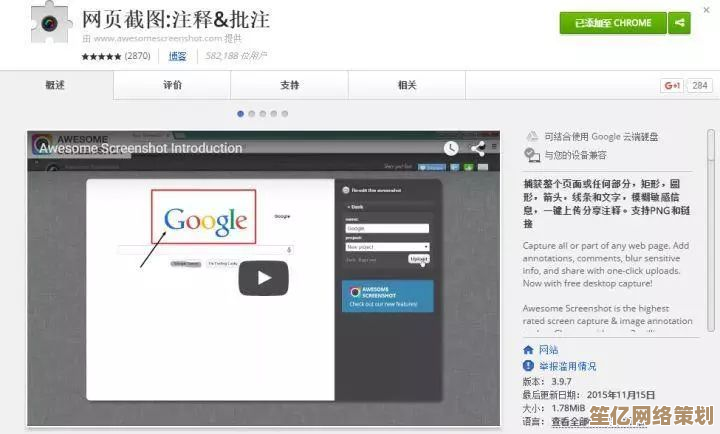Click the share icon on video header

(x=478, y=148)
